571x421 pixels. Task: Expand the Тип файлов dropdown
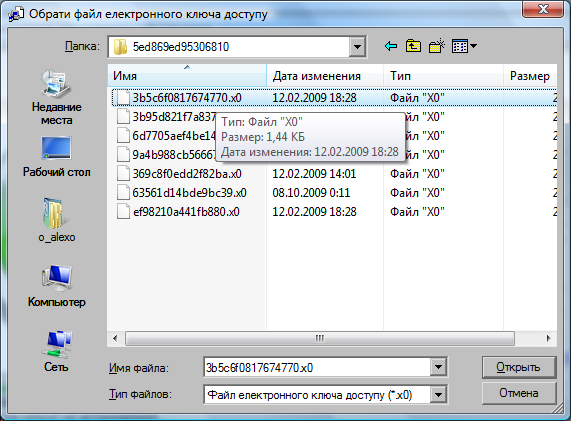click(x=438, y=395)
